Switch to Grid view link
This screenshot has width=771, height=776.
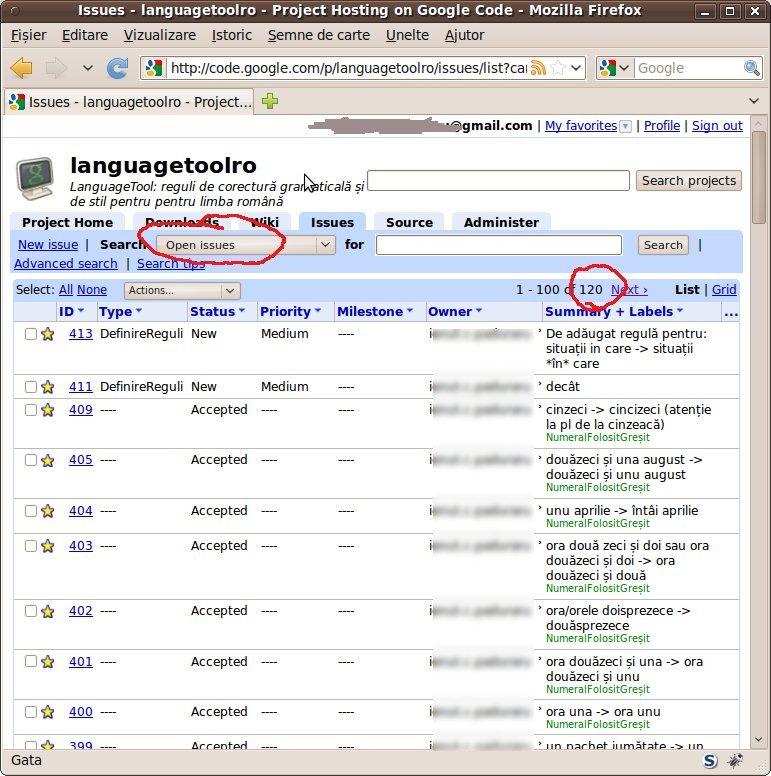point(724,290)
